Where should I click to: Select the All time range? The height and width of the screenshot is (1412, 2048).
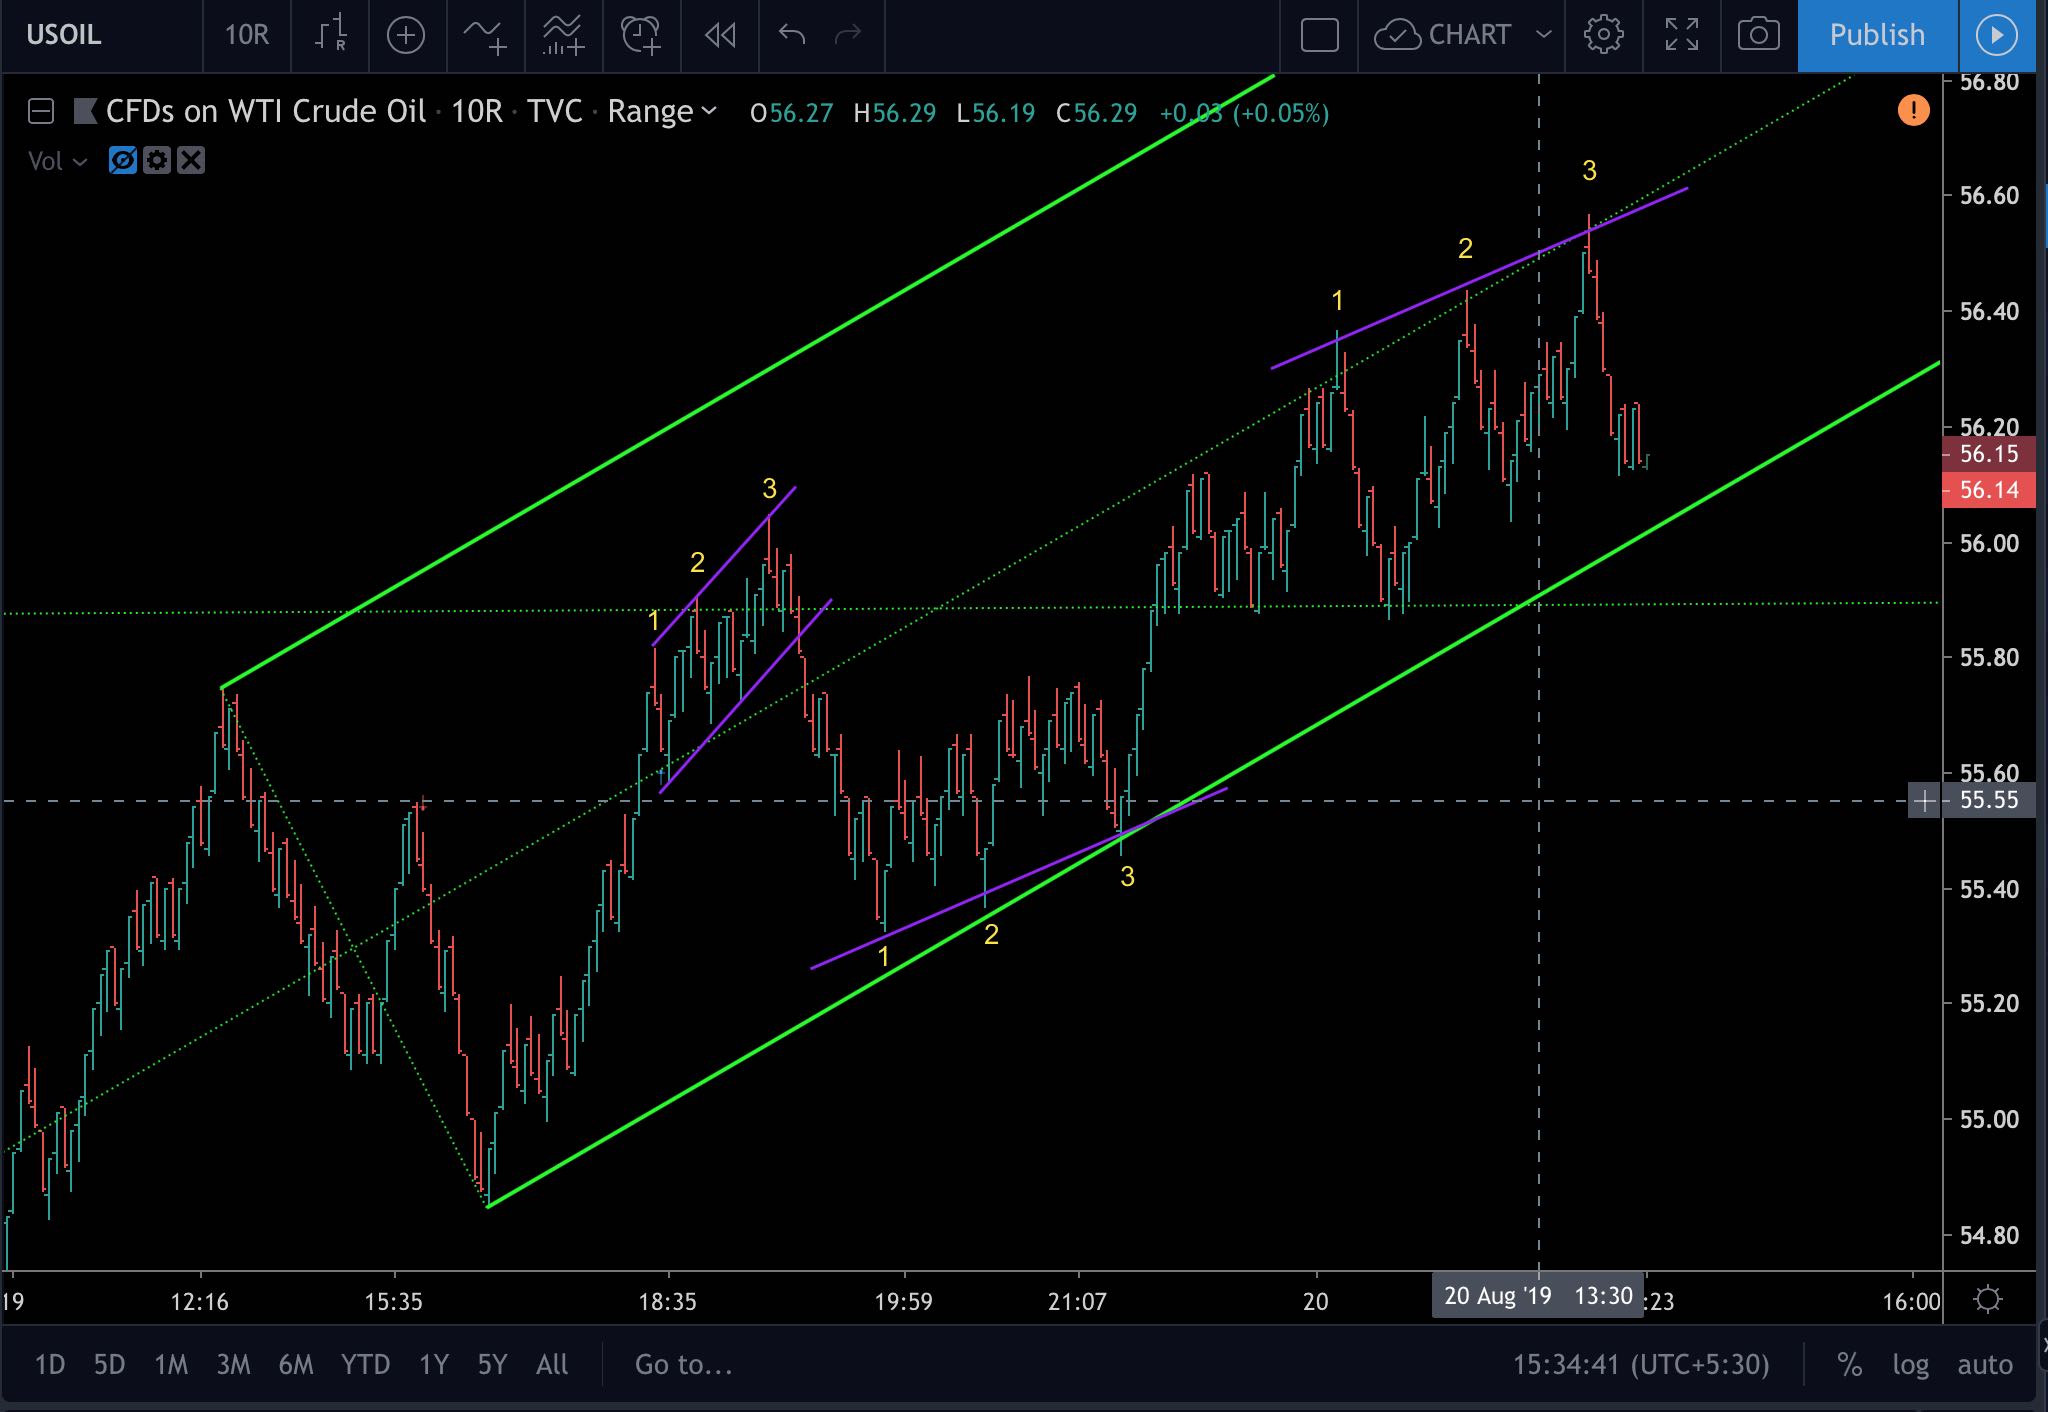click(552, 1365)
